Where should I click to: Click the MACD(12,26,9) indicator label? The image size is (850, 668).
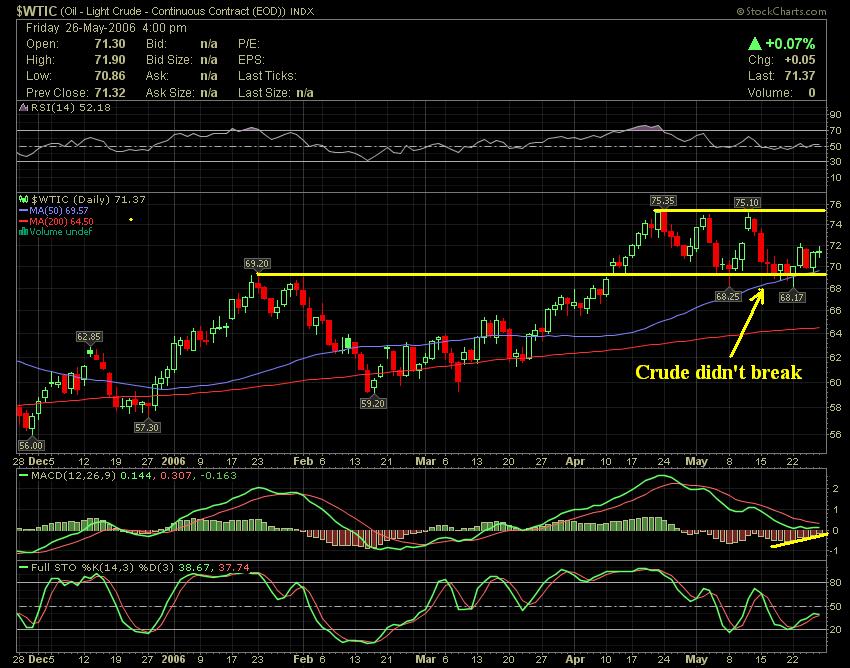(x=73, y=476)
